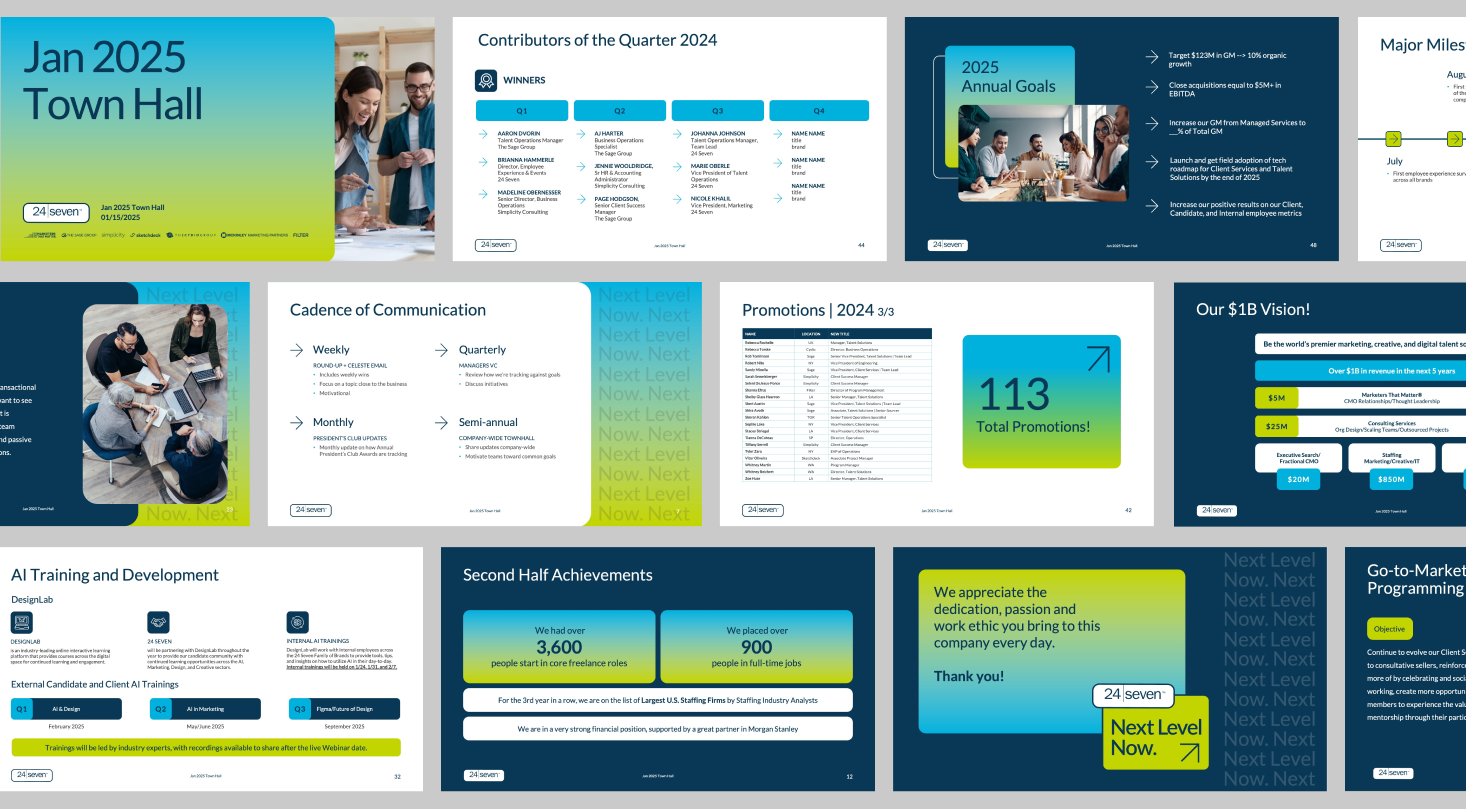
Task: Select the Q1 header on the Contributors slide
Action: pyautogui.click(x=521, y=111)
